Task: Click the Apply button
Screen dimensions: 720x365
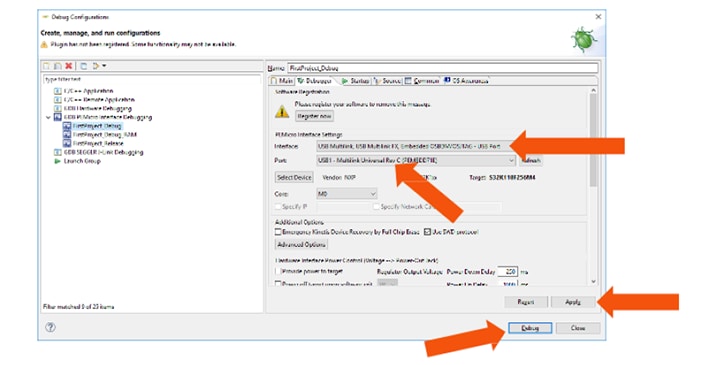Action: [x=573, y=302]
